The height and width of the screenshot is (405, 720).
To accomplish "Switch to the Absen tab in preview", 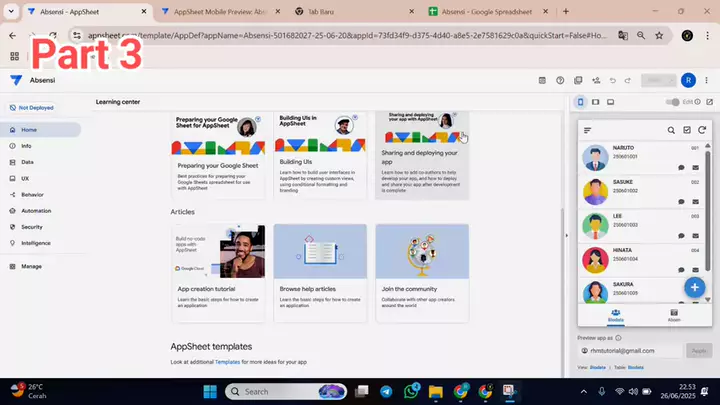I will pyautogui.click(x=674, y=315).
